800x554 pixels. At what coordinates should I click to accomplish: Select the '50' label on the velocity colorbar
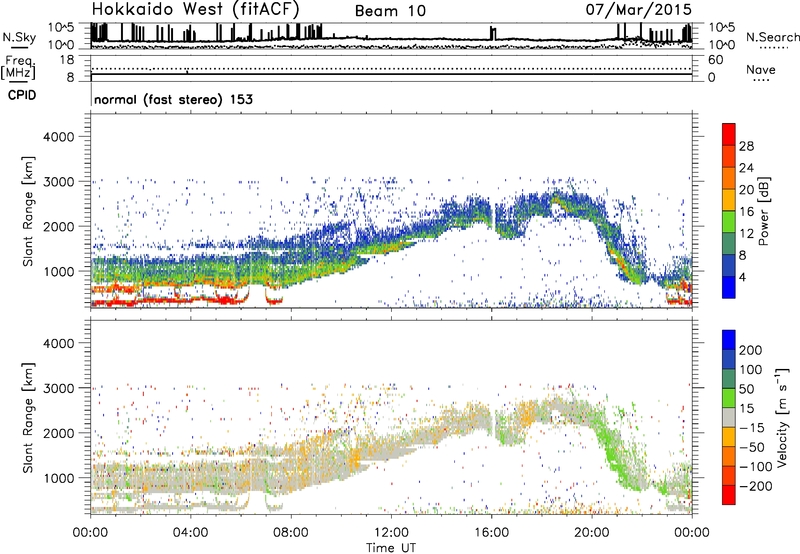tap(746, 389)
